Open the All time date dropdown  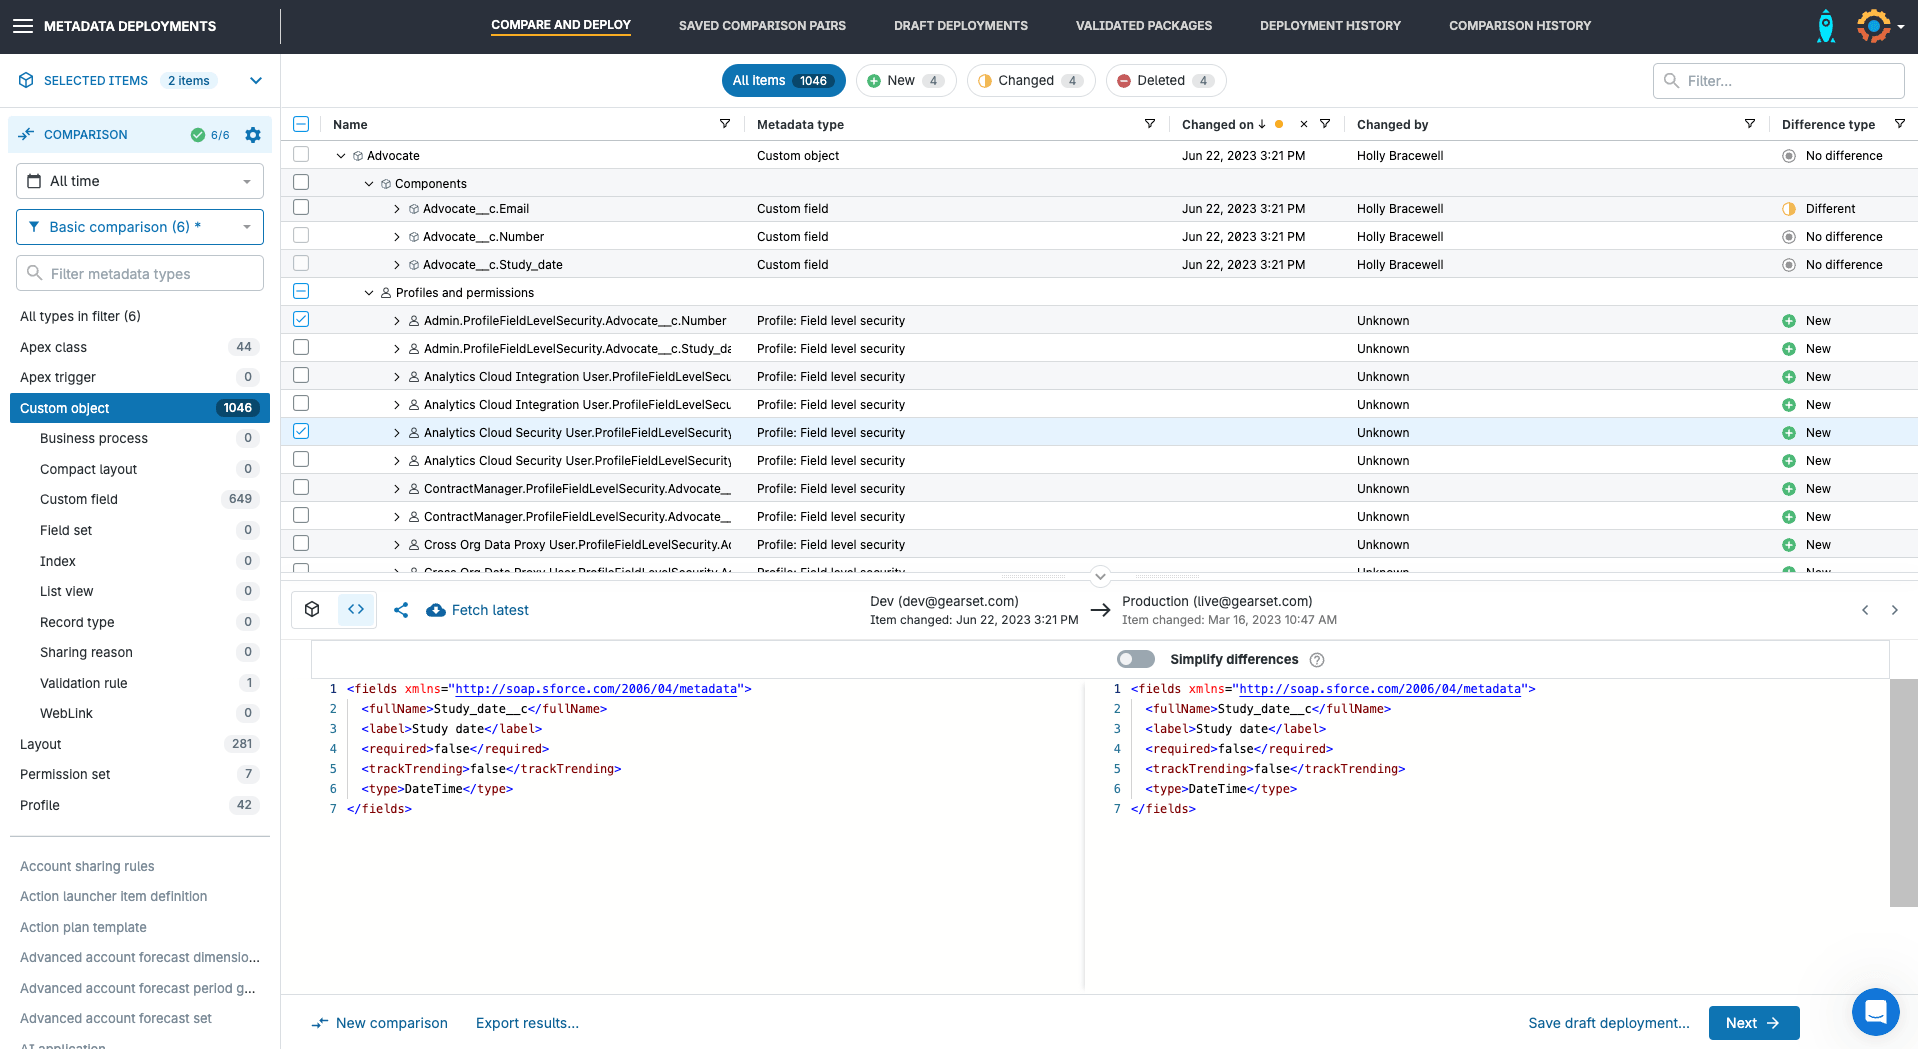pos(140,181)
